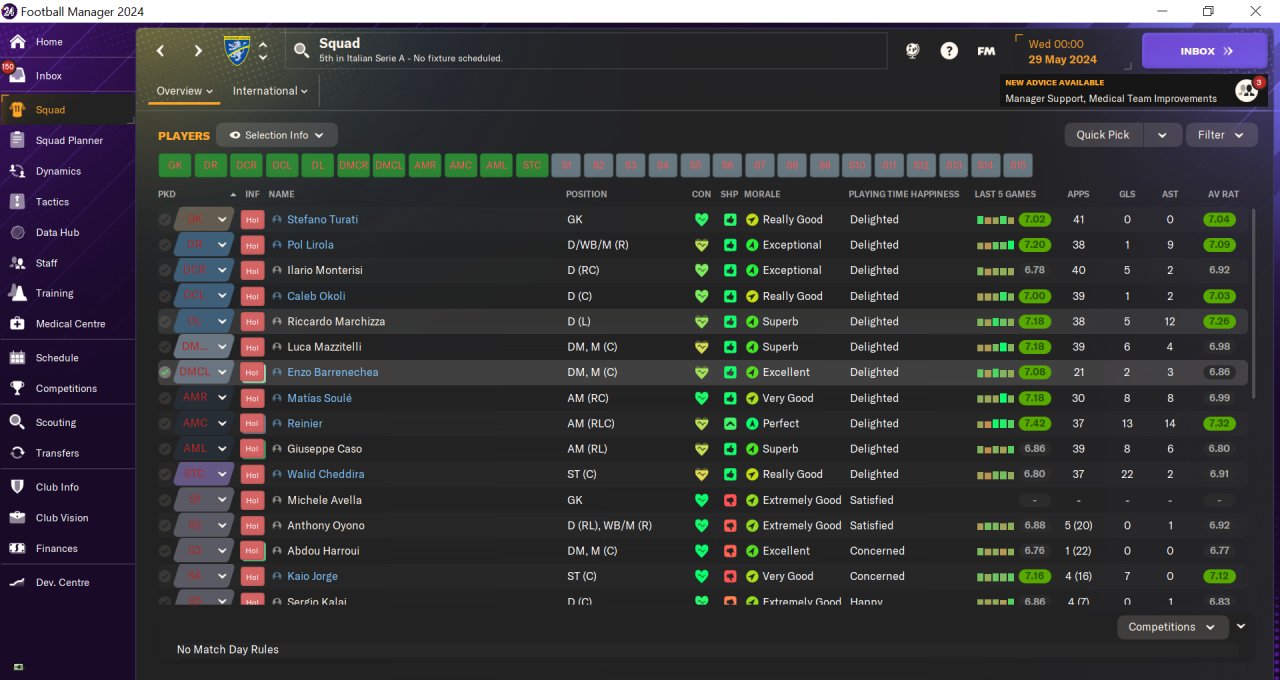Open the International tab menu

pos(270,91)
